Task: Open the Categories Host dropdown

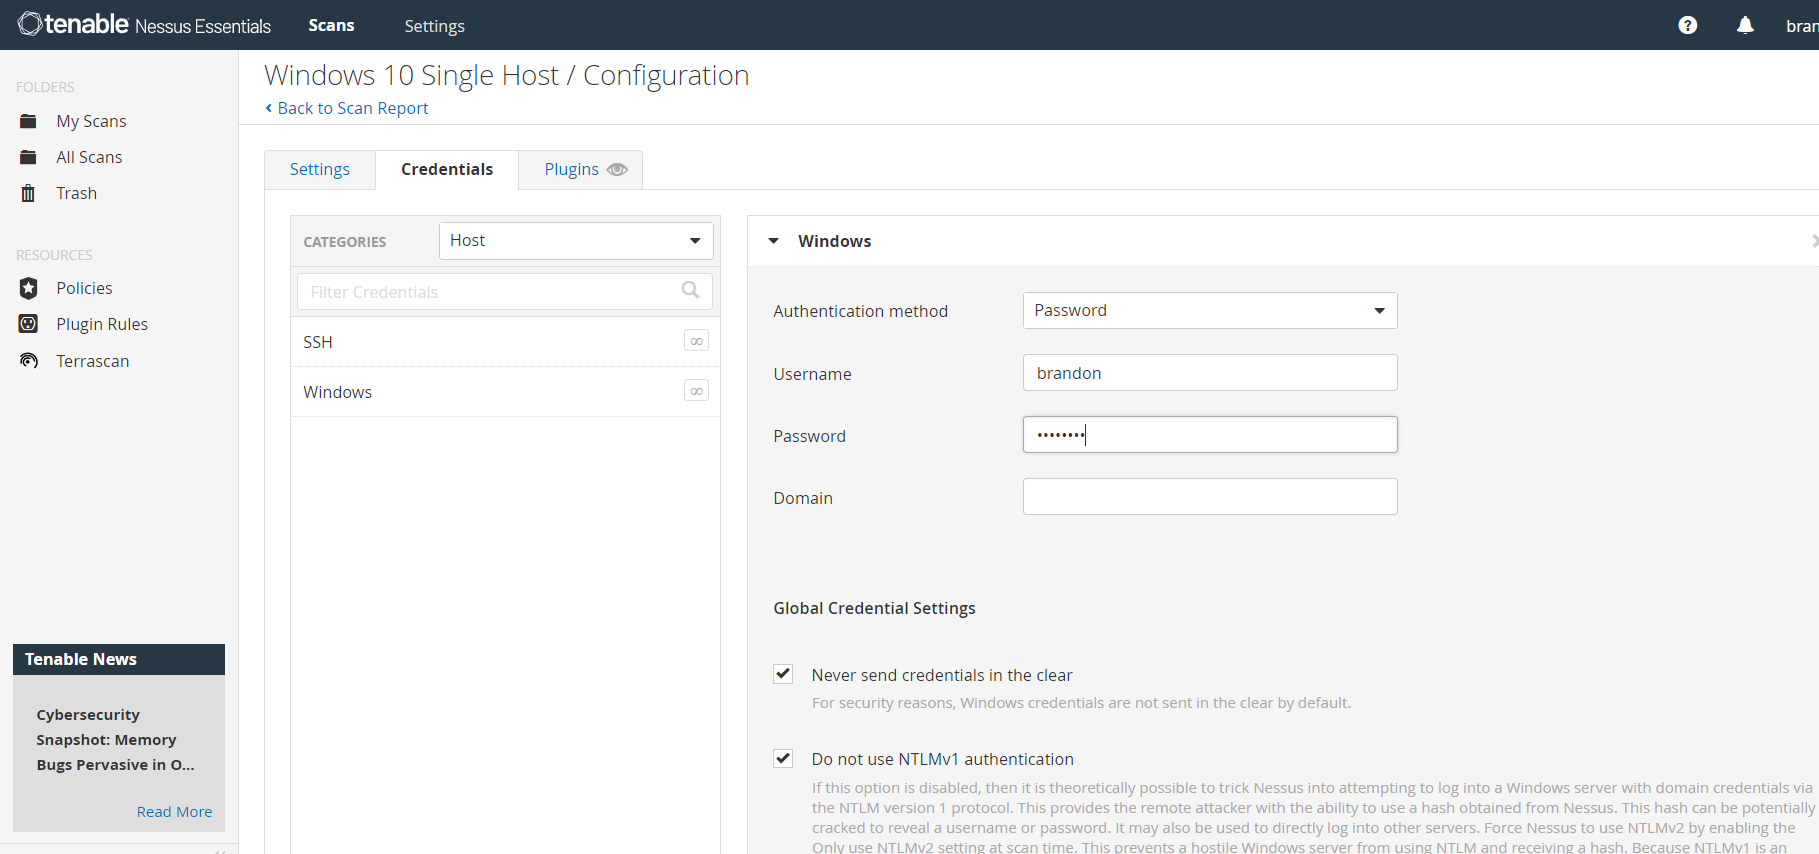Action: tap(576, 241)
